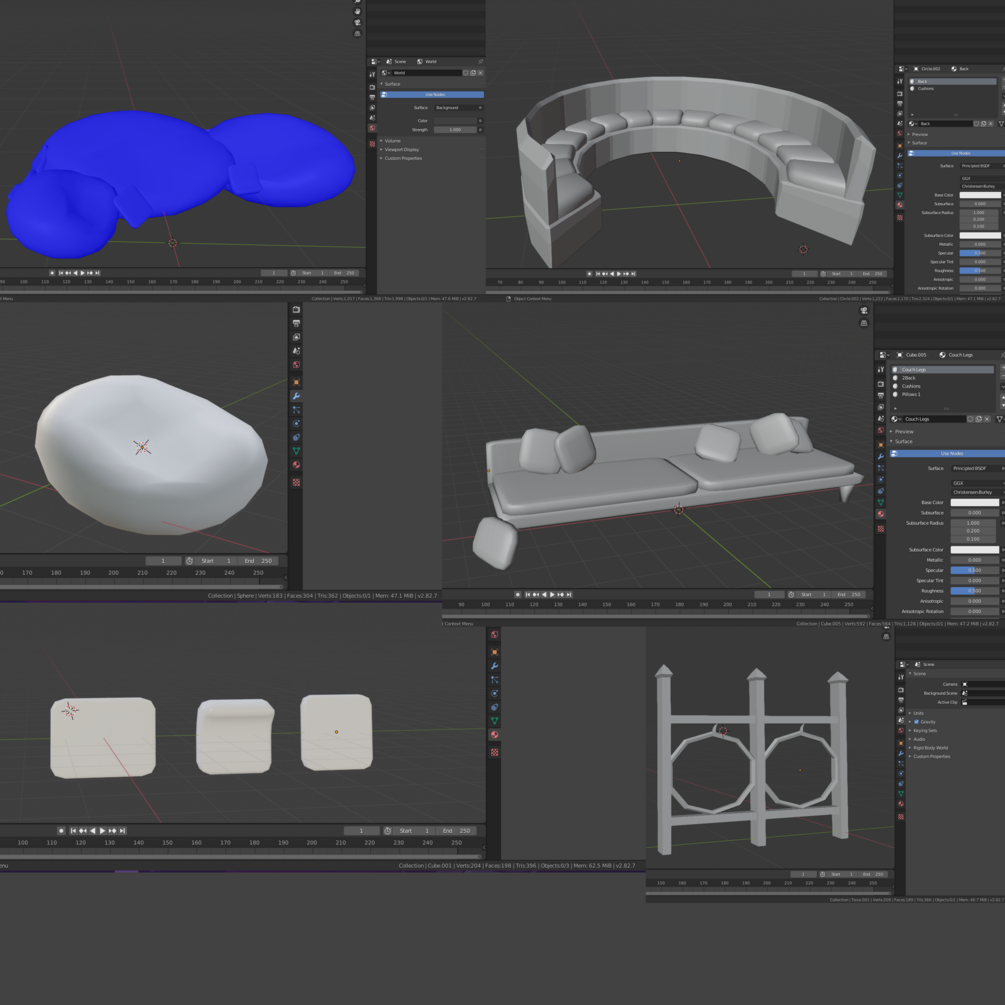Click Strength value field in World Surface panel

click(455, 129)
